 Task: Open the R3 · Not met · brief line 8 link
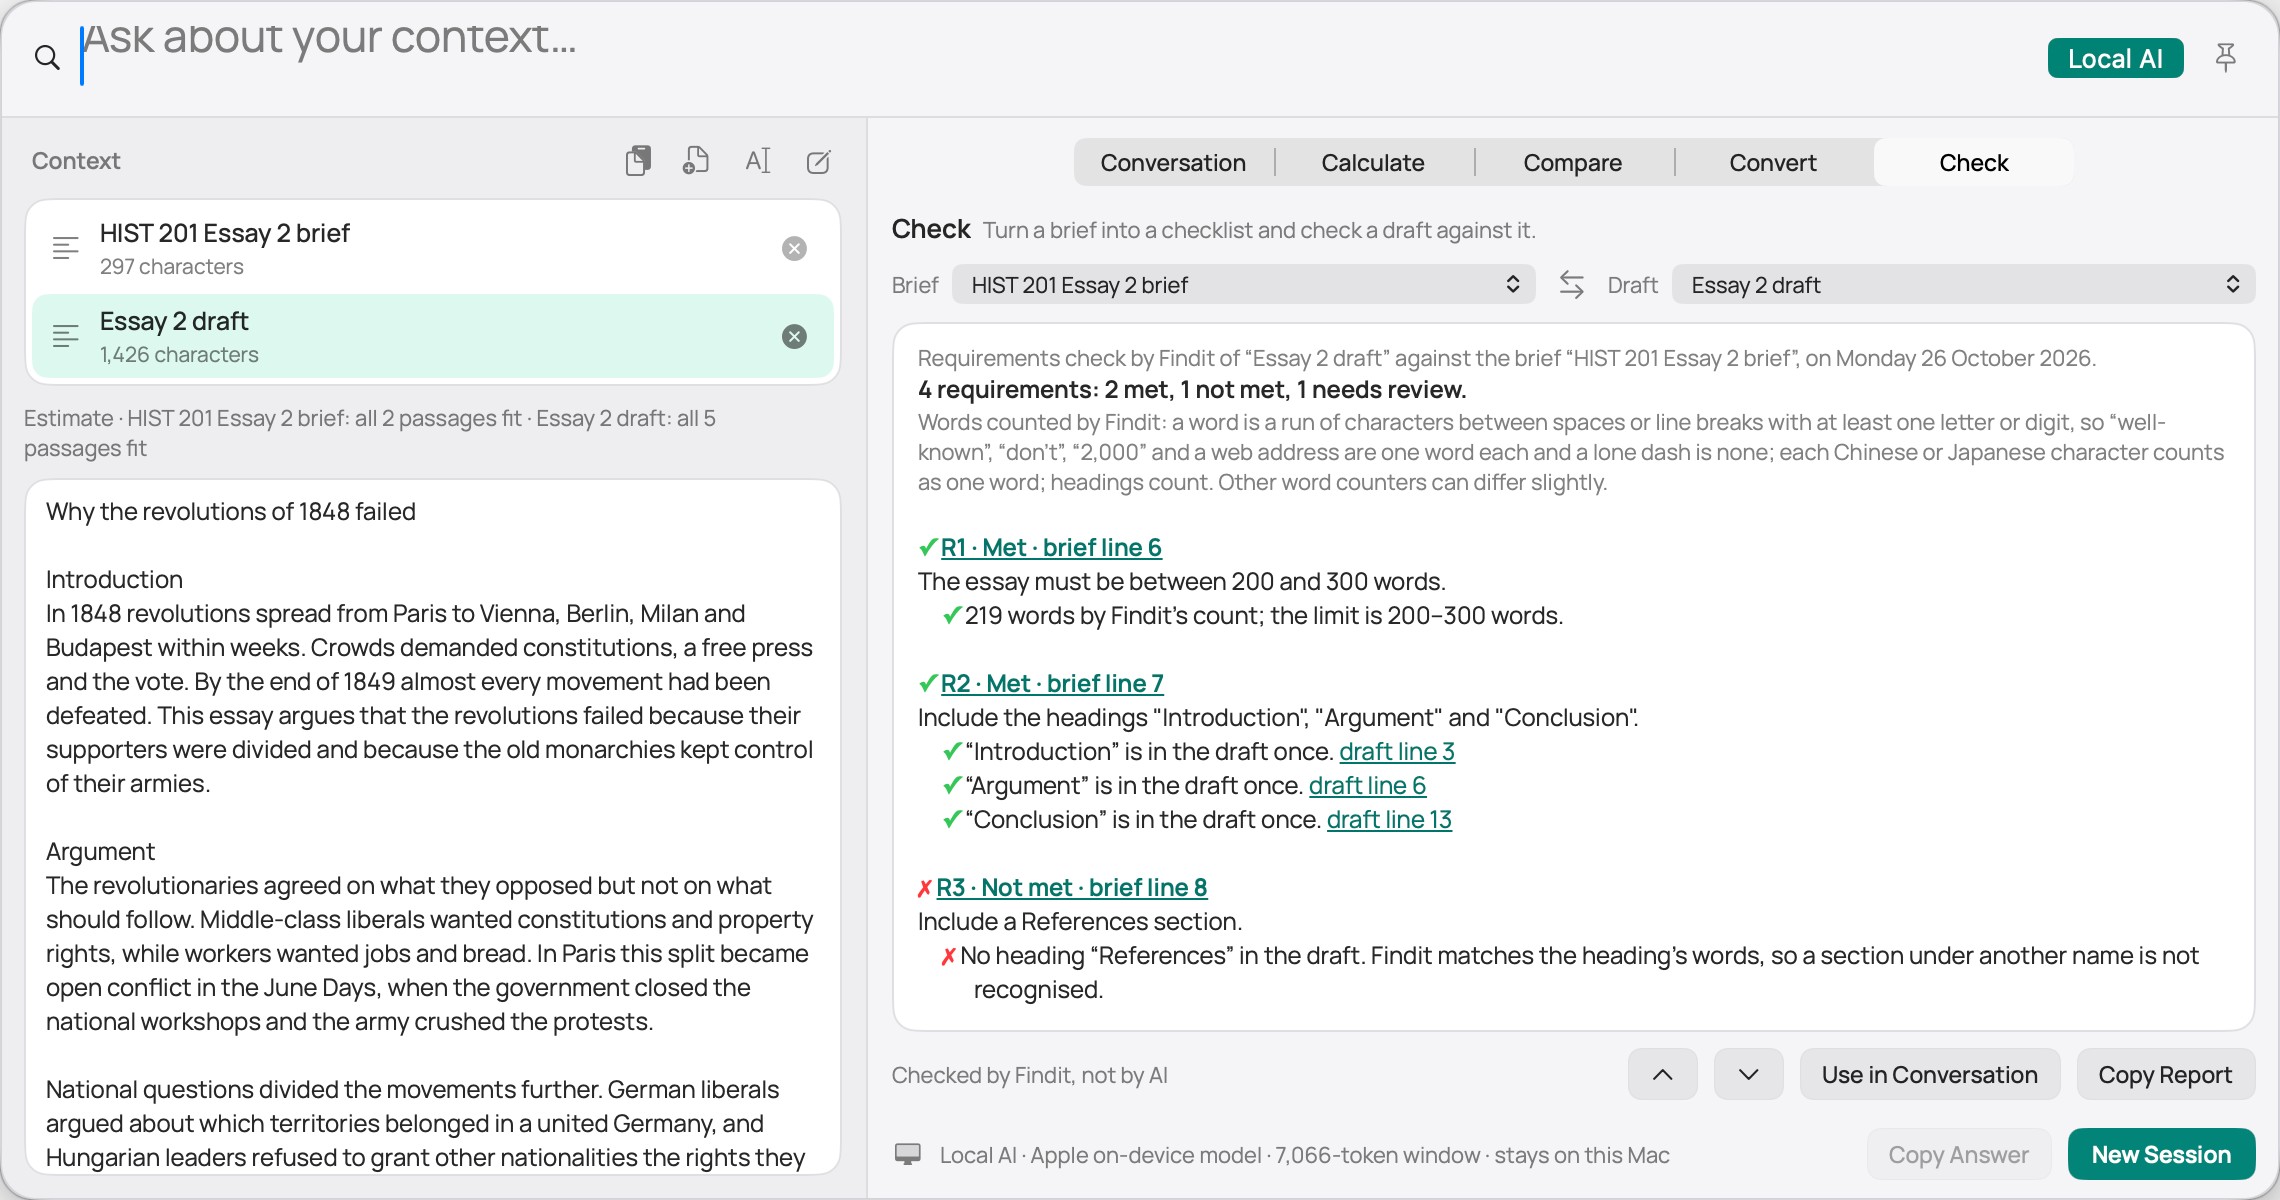click(x=1072, y=887)
